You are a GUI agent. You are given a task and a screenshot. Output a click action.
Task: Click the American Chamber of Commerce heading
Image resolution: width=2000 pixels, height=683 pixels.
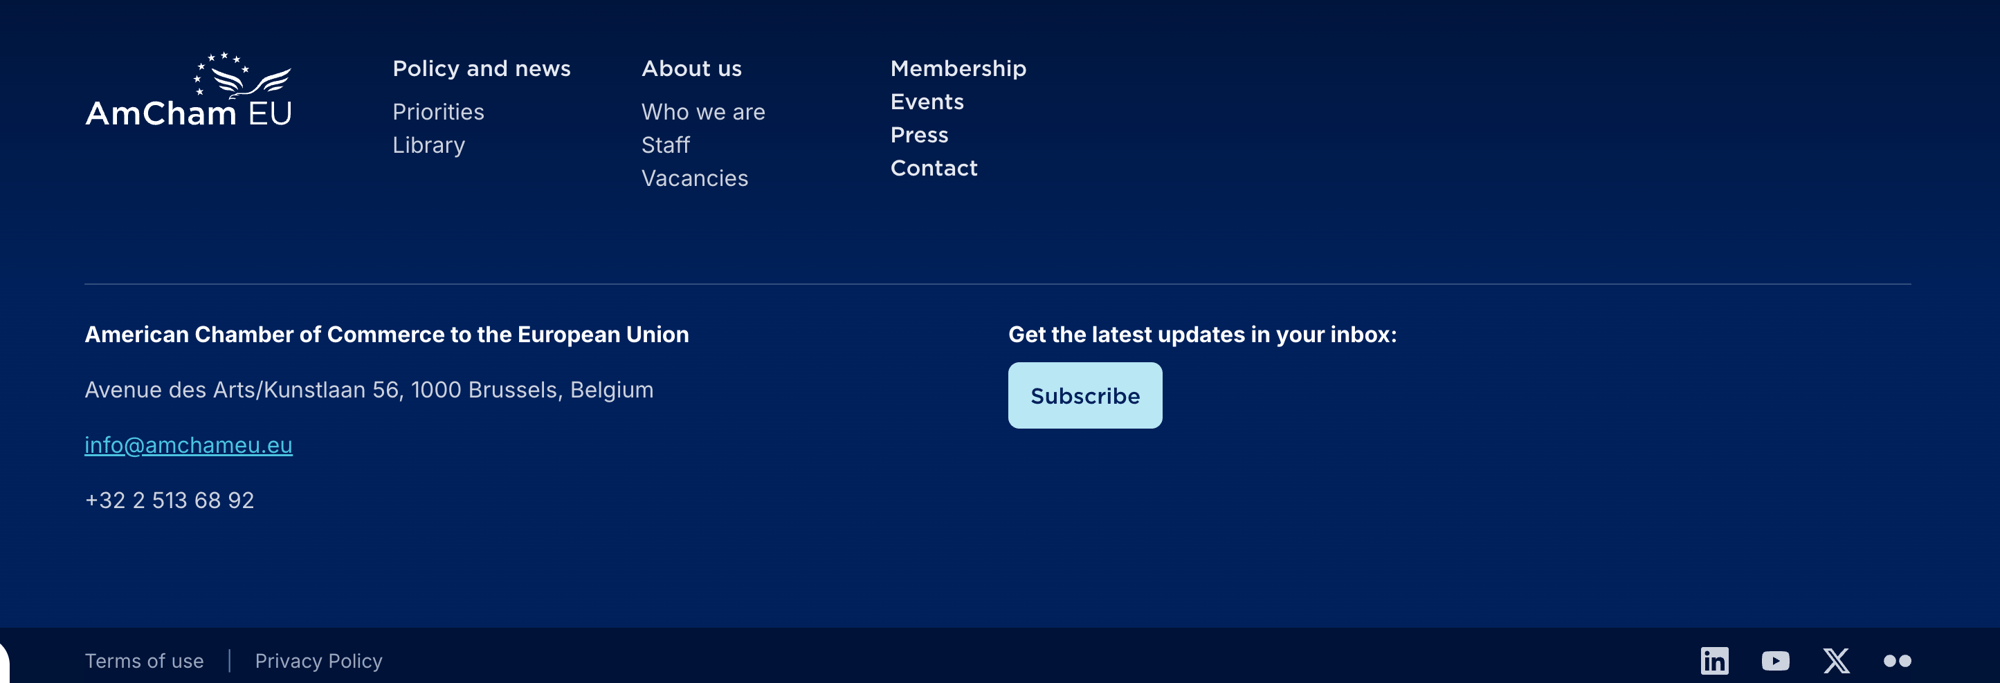(x=386, y=335)
